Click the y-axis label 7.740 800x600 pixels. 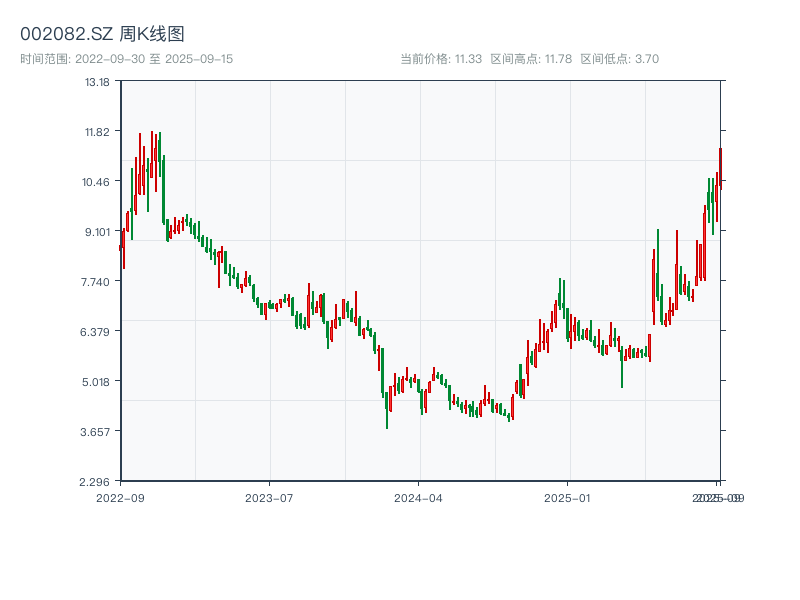95,282
